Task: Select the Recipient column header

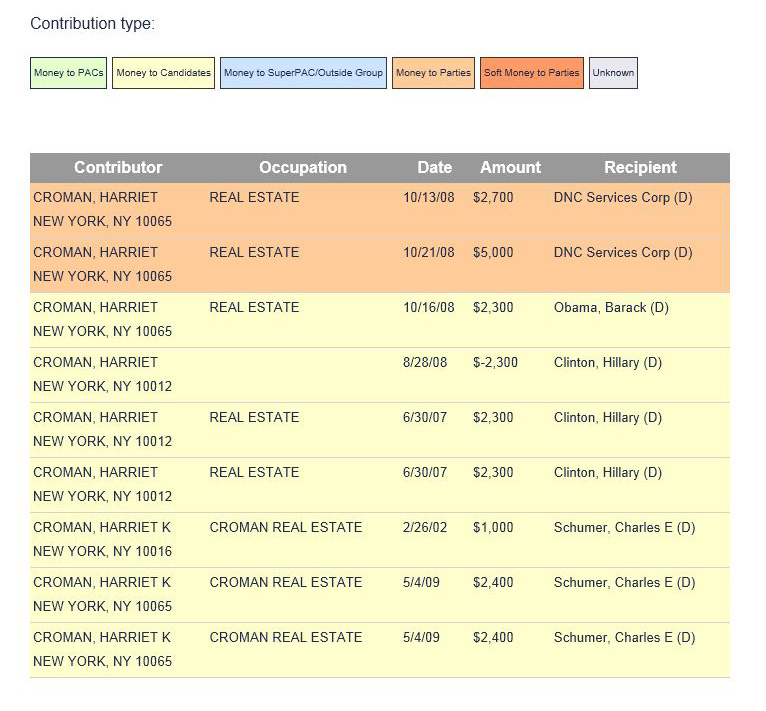Action: (640, 168)
